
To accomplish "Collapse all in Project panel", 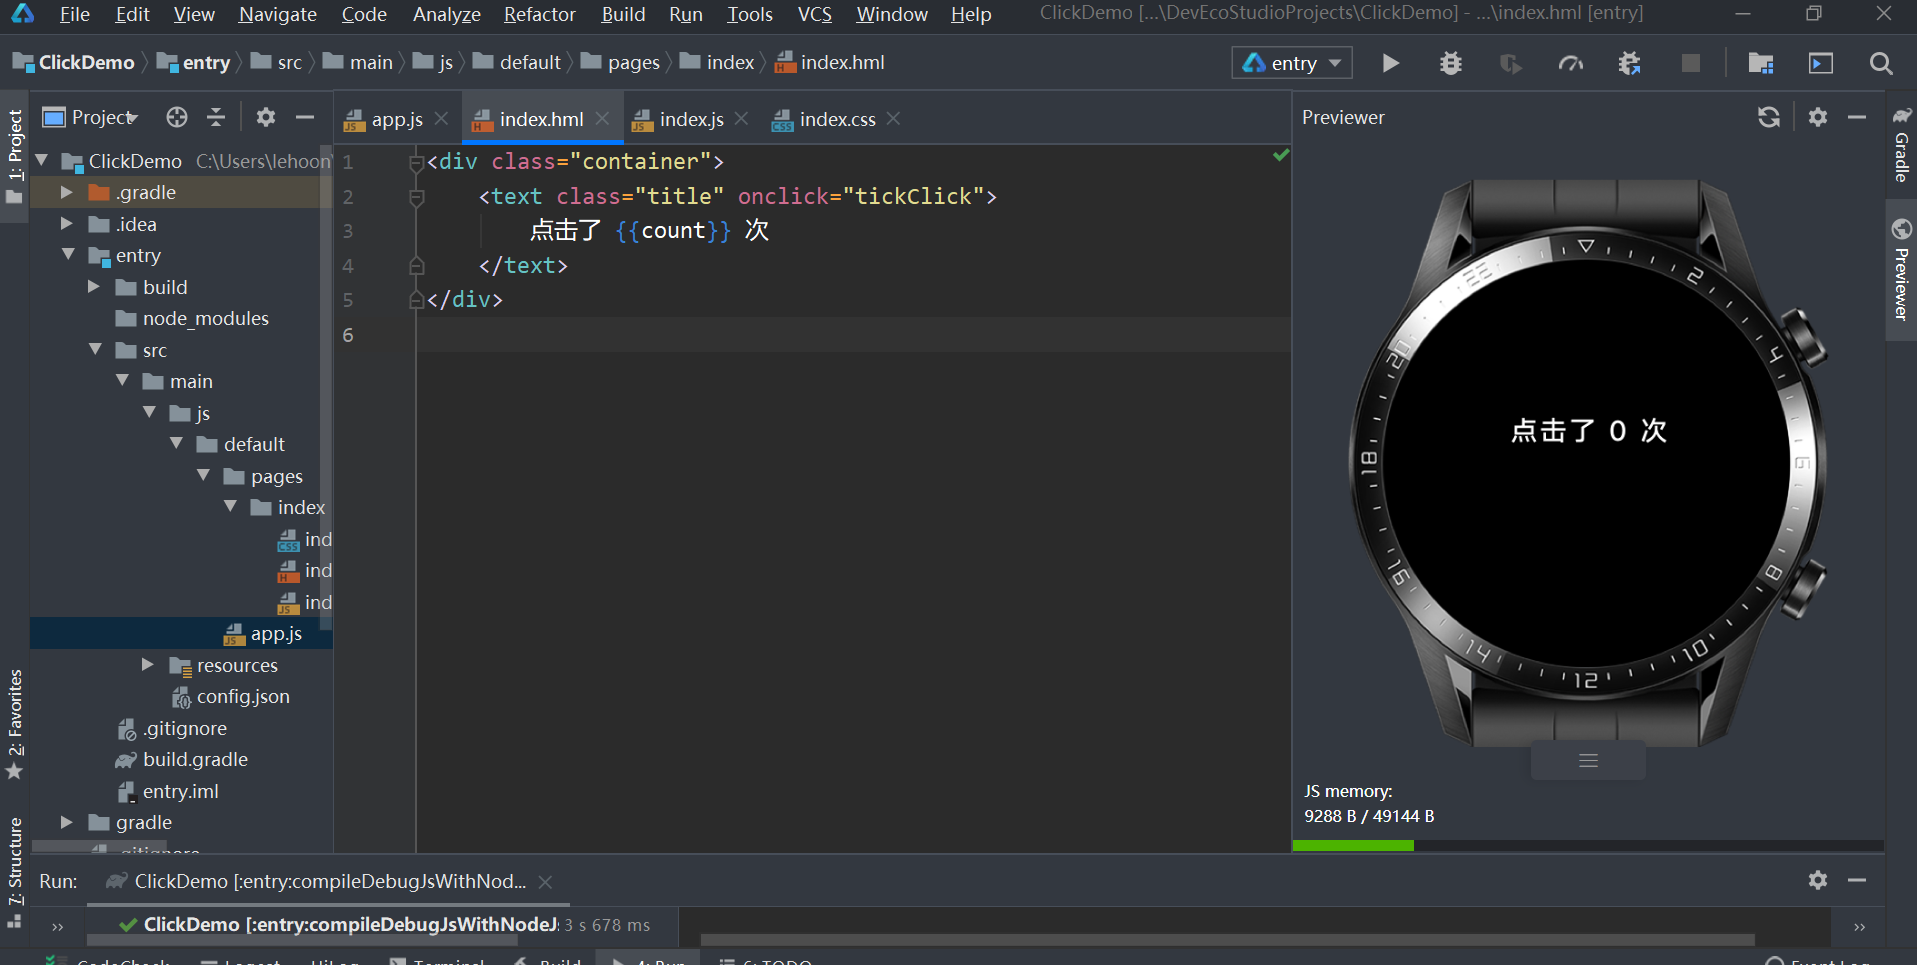I will click(216, 117).
